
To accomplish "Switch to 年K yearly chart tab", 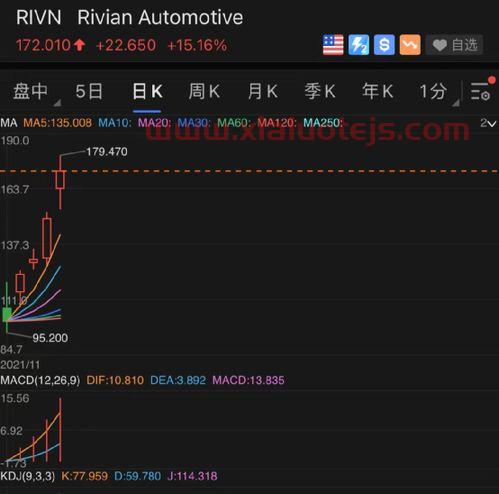I will point(378,91).
